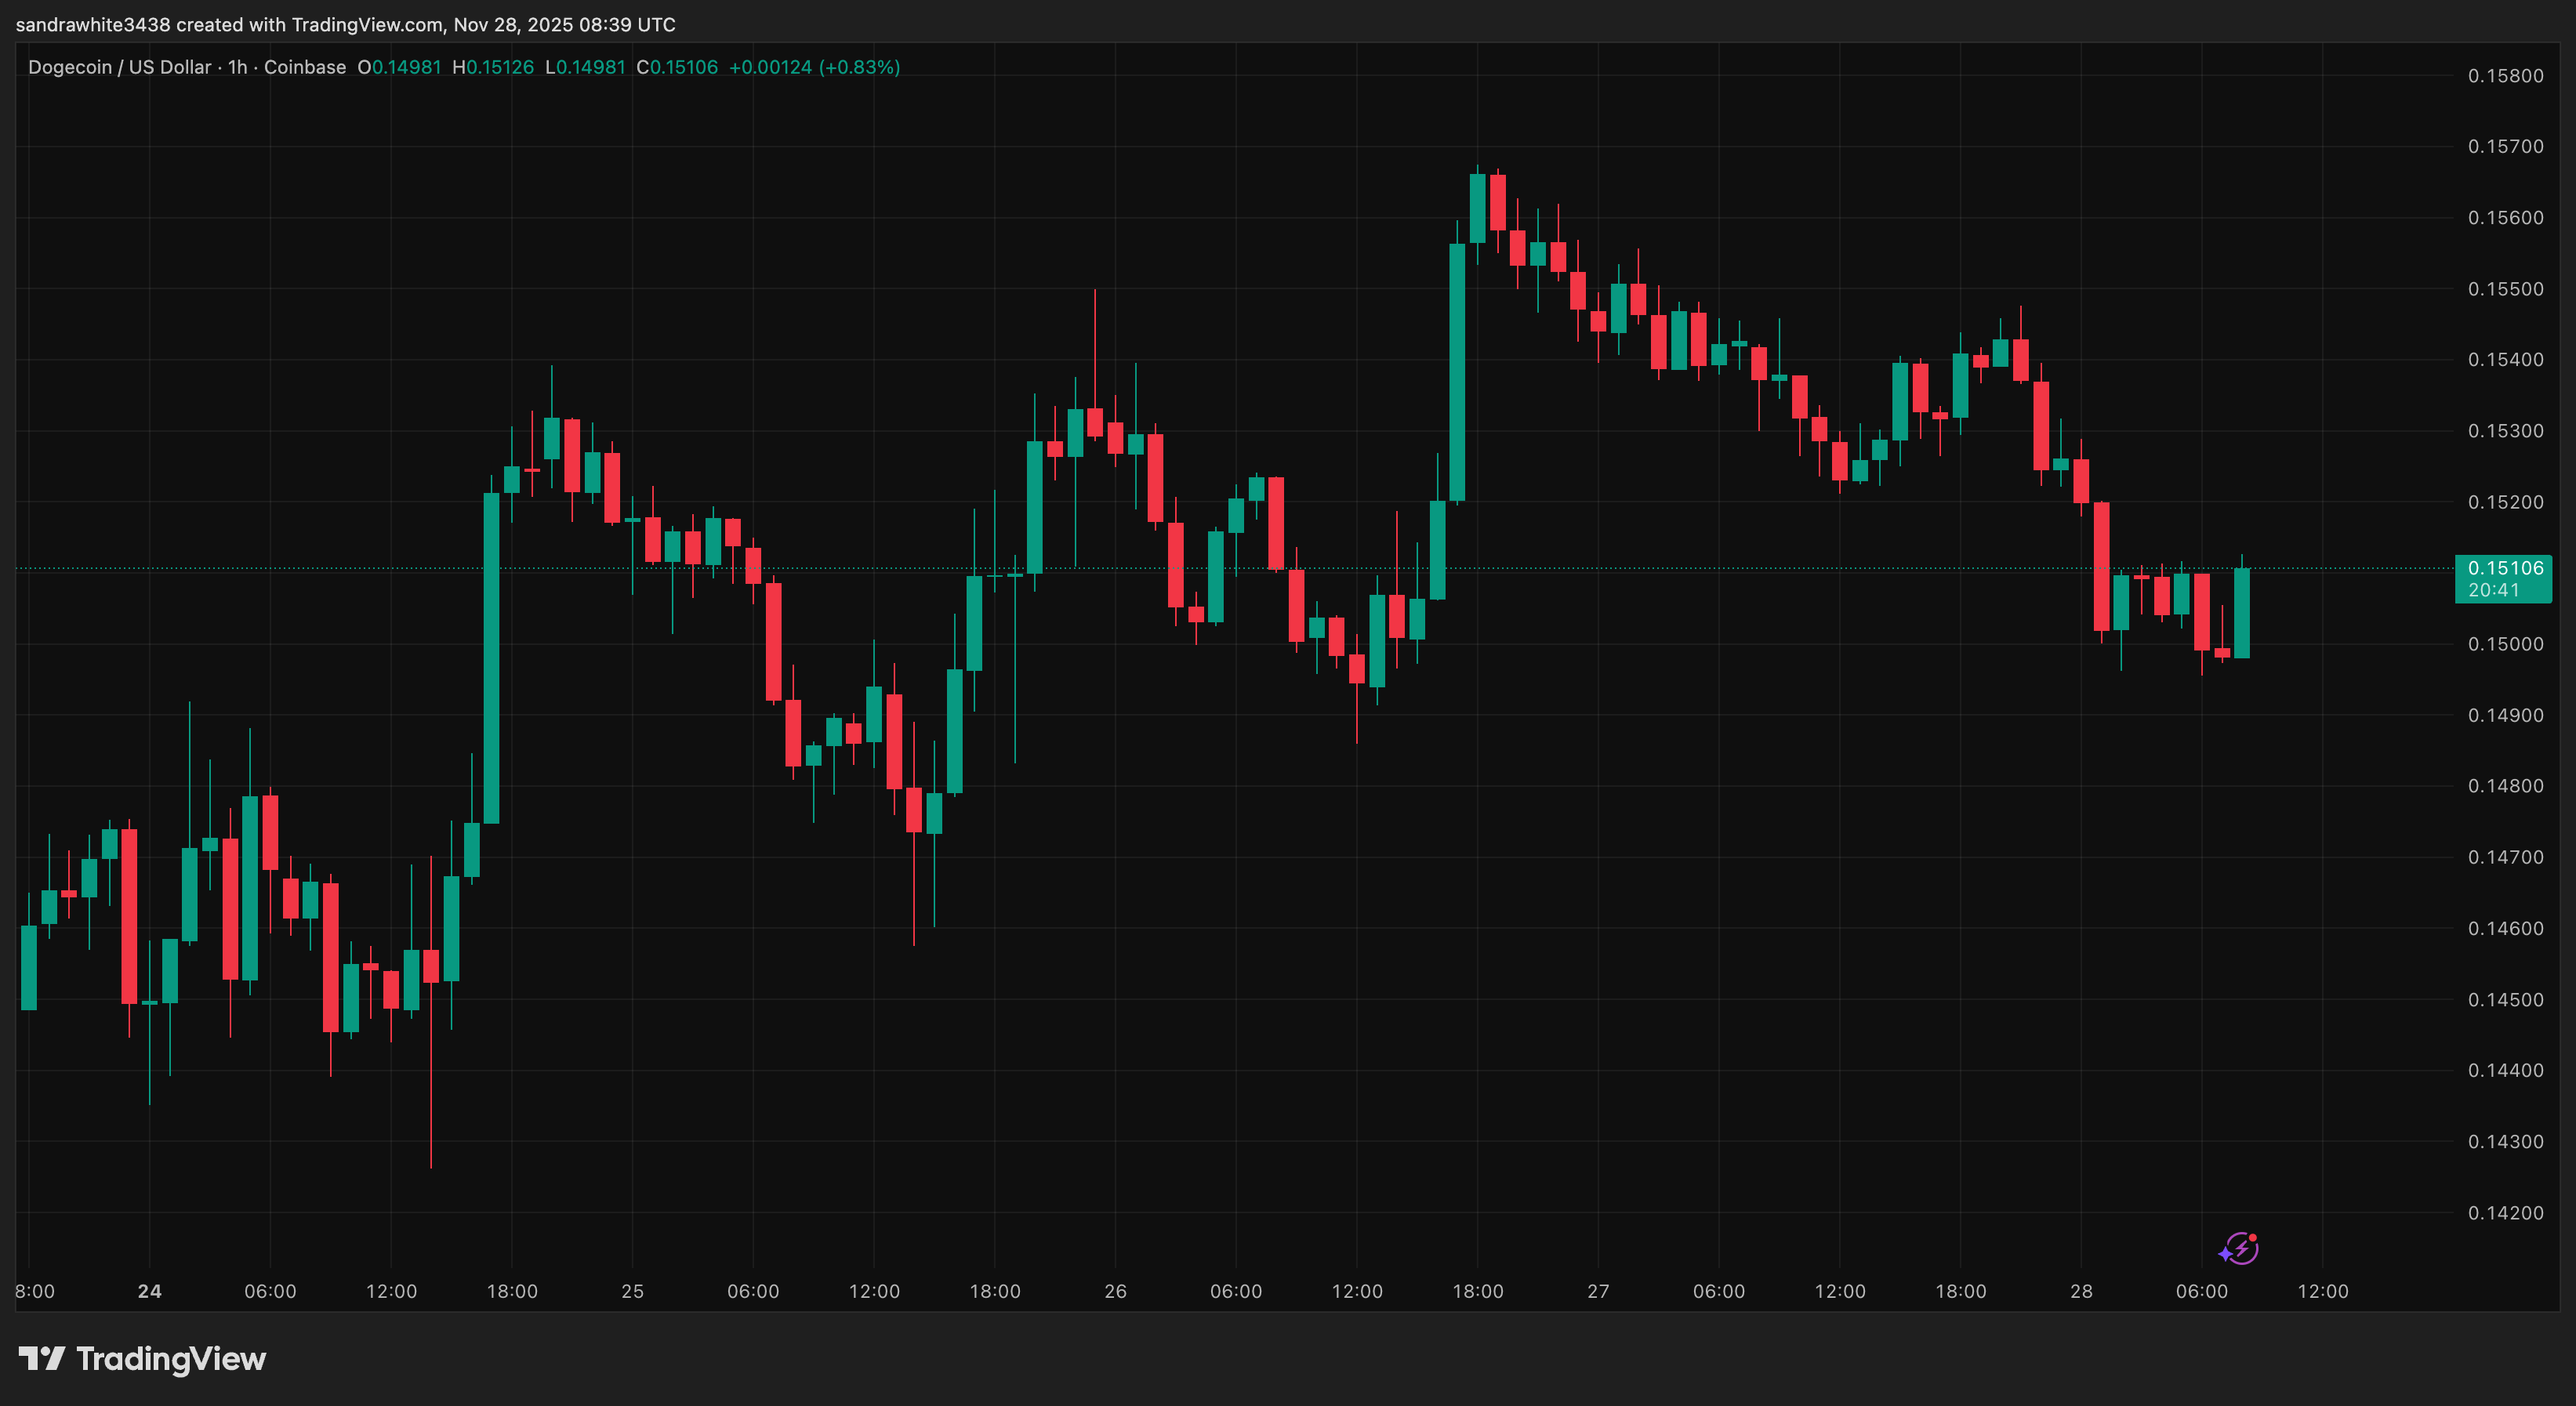Toggle the low value L0.14981
Screen dimensions: 2576x1406
coord(587,67)
